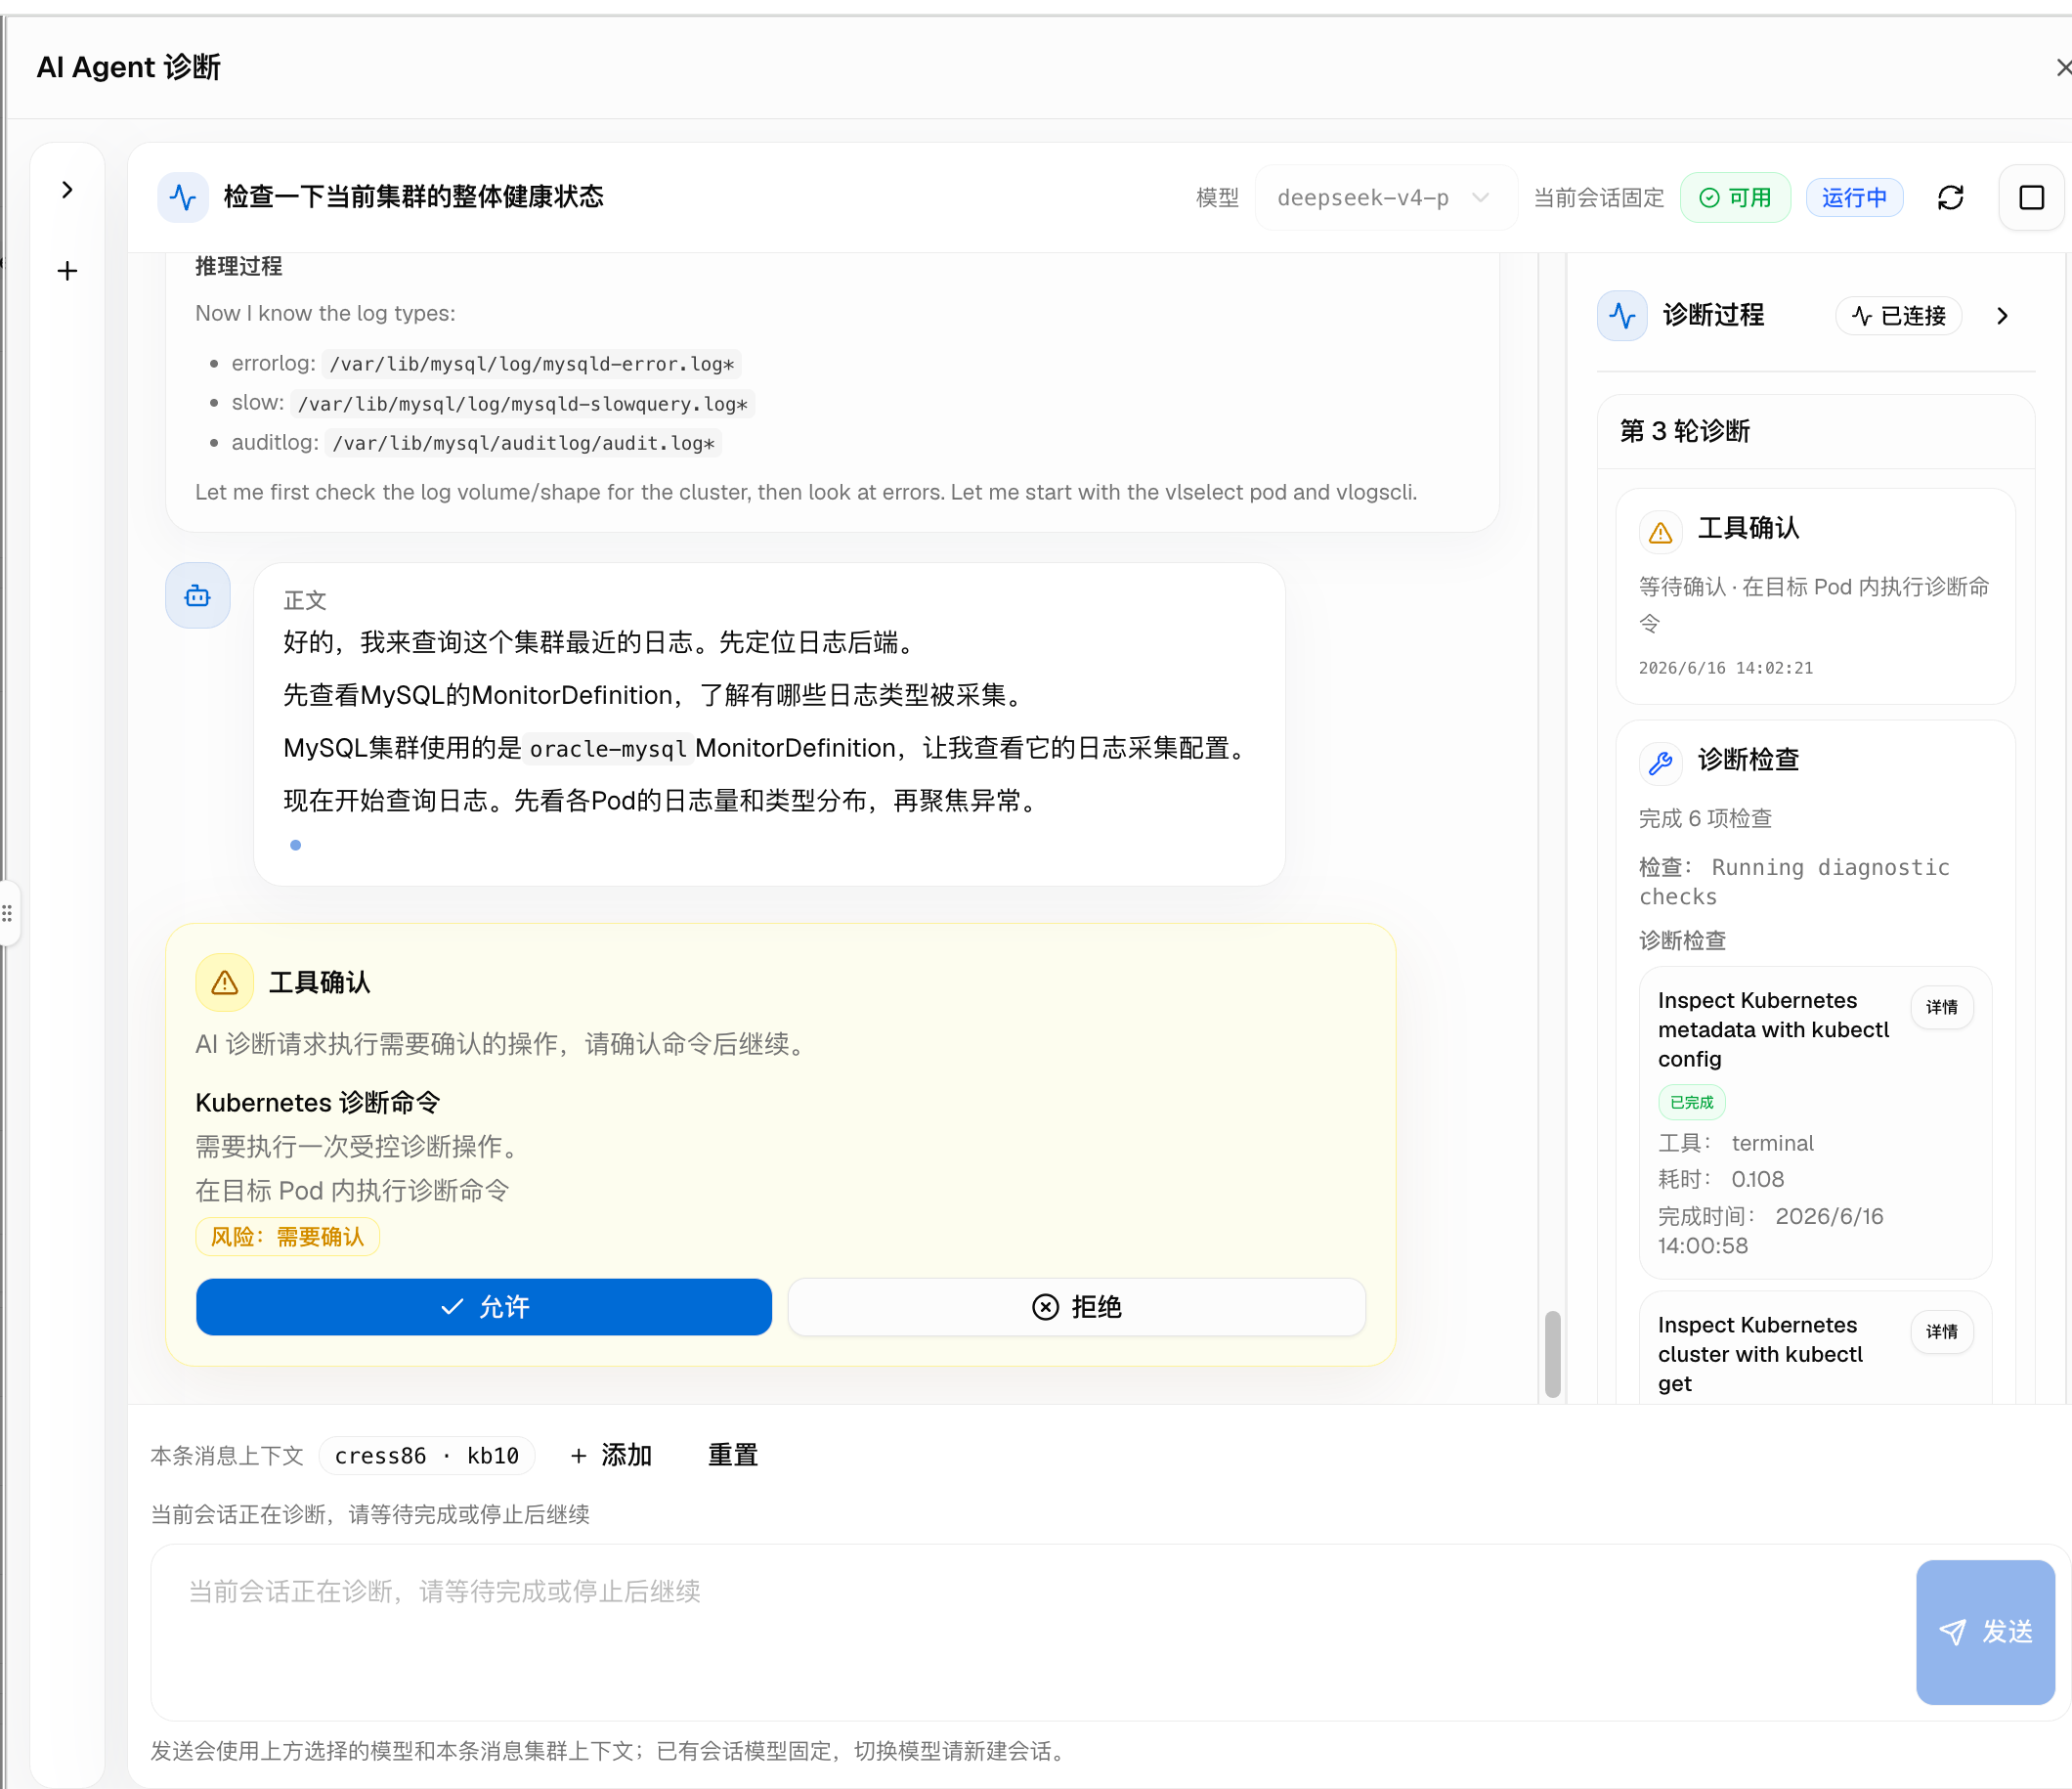Click the 运行中 status badge

click(x=1854, y=198)
